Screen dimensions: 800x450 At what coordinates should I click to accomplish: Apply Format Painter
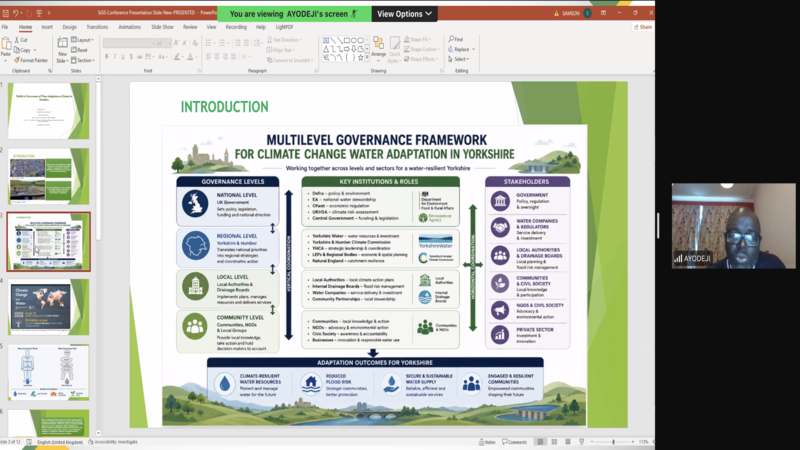(x=31, y=60)
